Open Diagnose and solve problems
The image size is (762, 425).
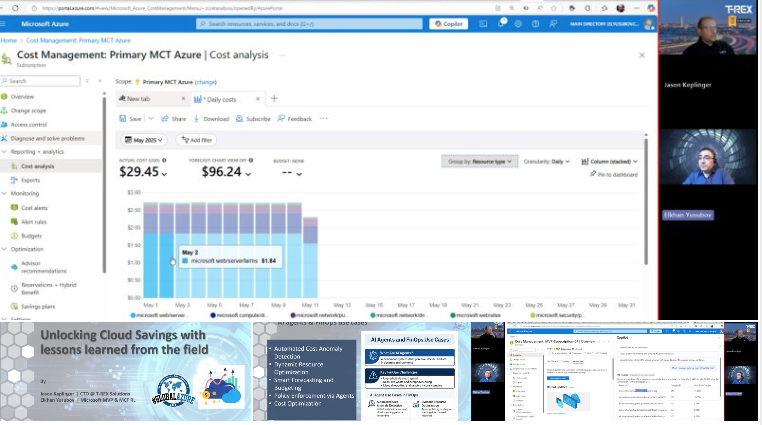(48, 138)
